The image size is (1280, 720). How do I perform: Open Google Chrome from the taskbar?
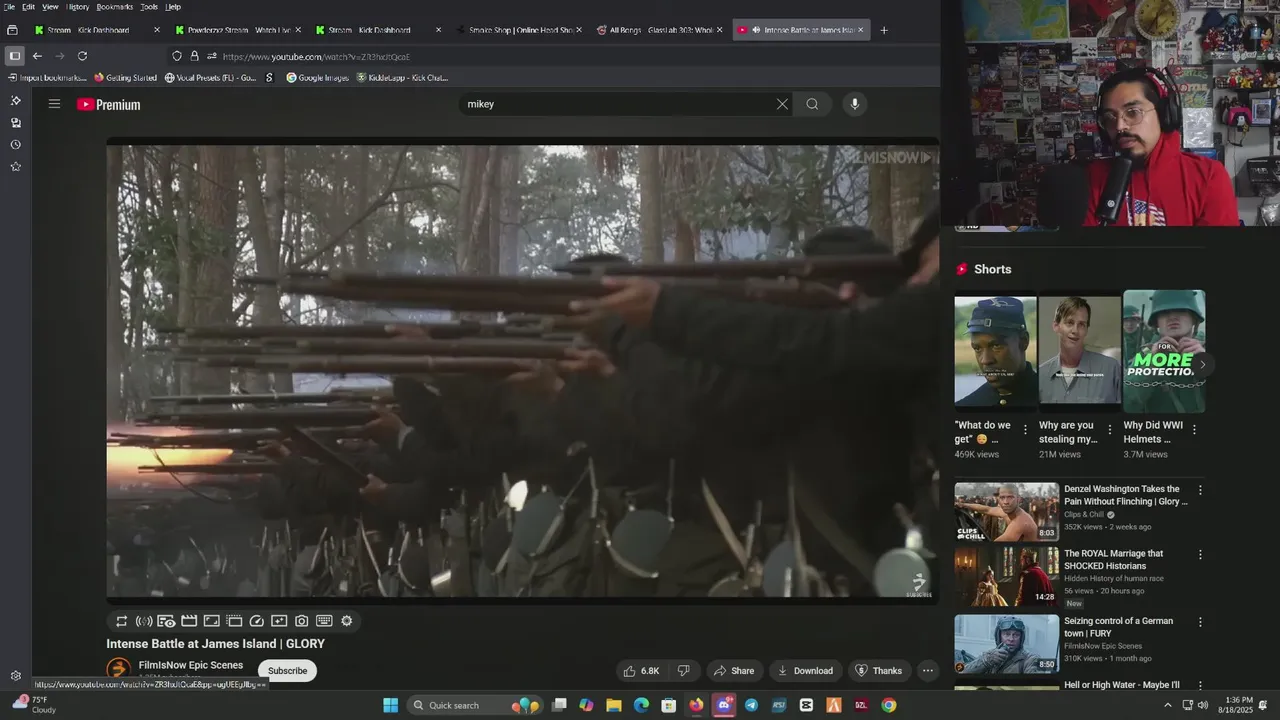pos(888,705)
